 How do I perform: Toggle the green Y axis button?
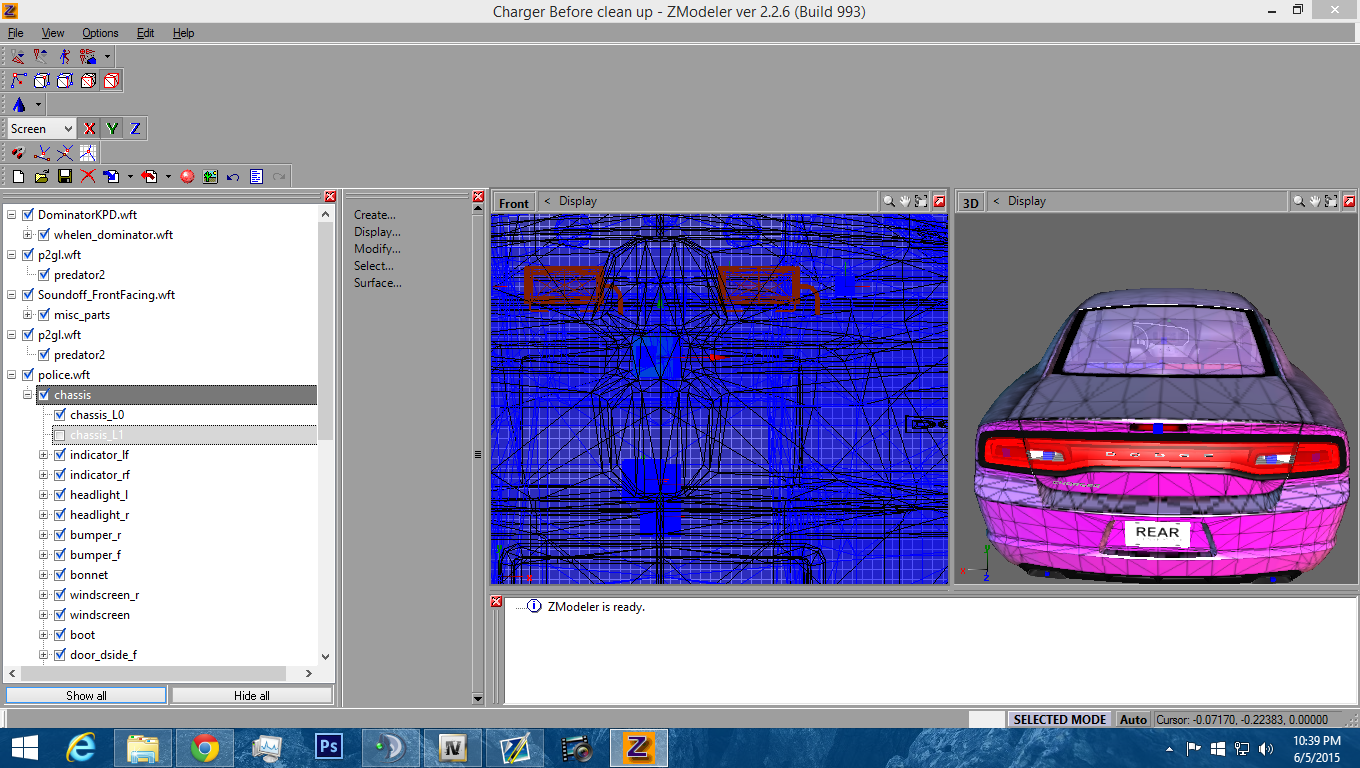(112, 128)
